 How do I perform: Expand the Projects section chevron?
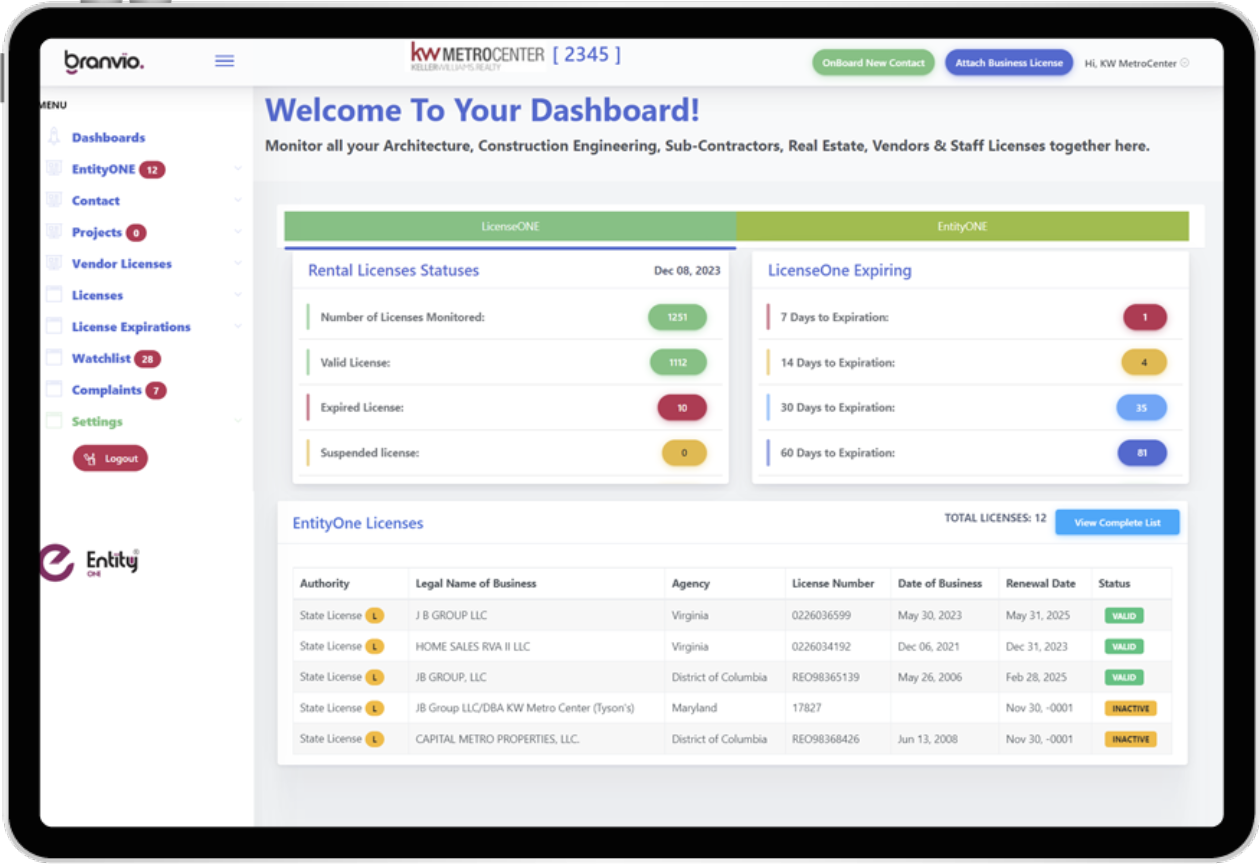pyautogui.click(x=237, y=231)
